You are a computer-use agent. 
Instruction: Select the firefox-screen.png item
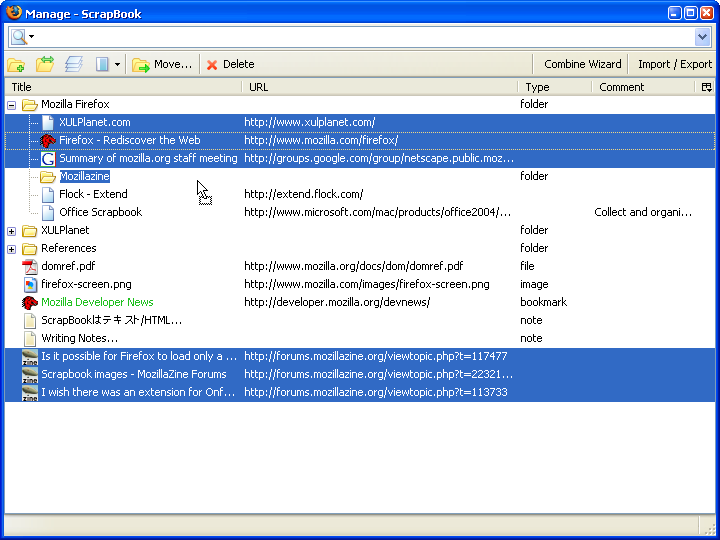pos(86,284)
